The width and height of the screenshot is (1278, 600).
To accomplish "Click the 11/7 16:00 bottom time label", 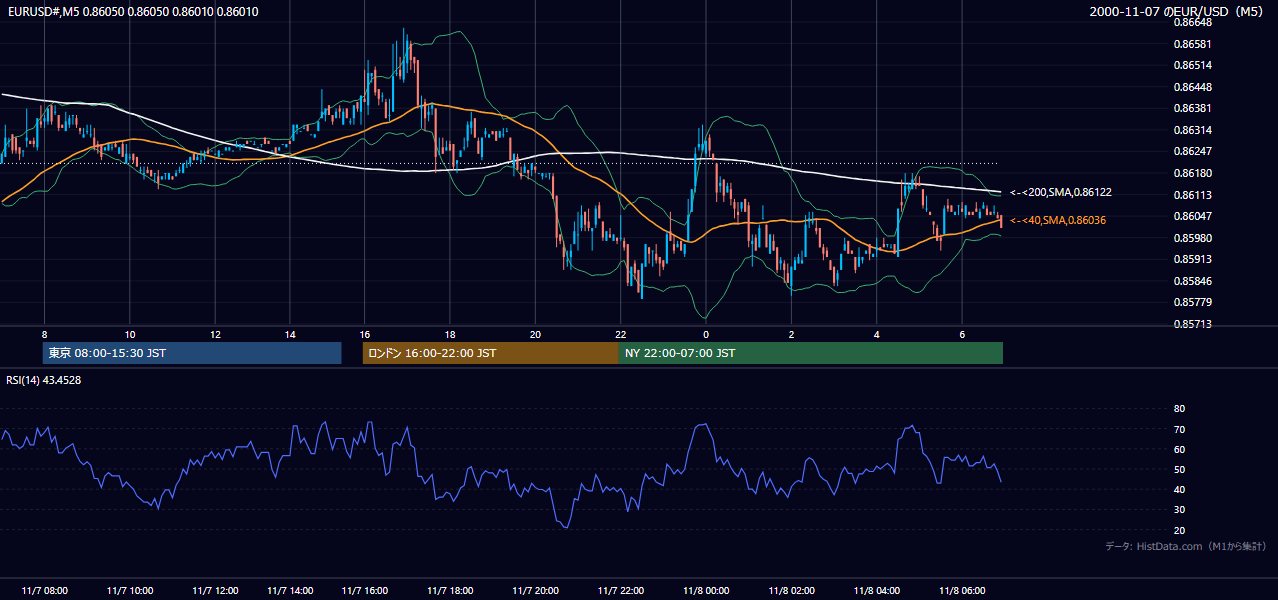I will tap(365, 591).
